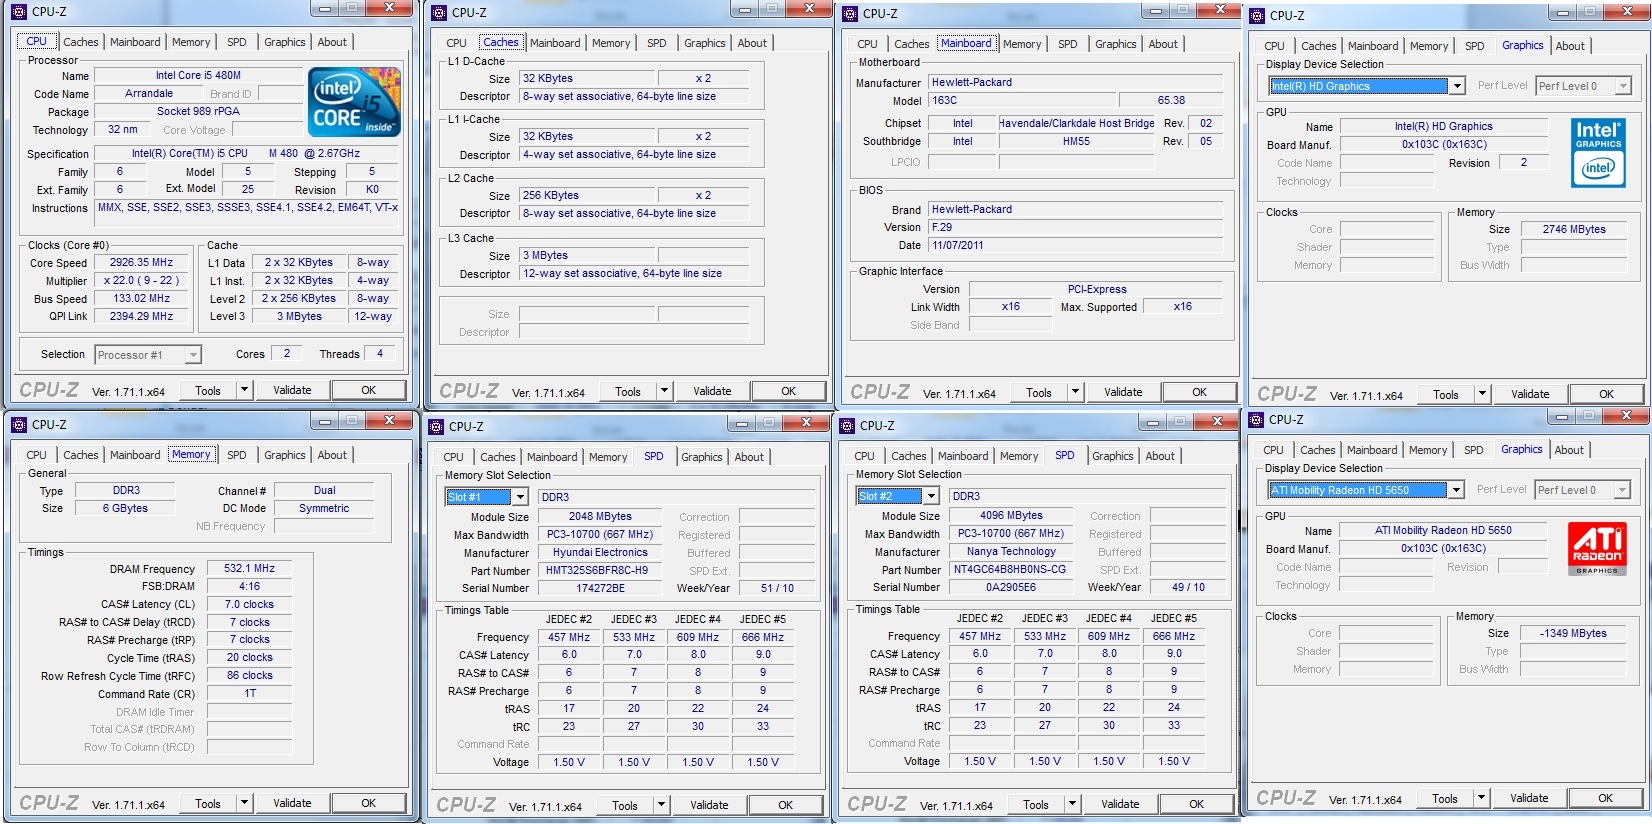Viewport: 1652px width, 824px height.
Task: Click the CPU-Z title icon in the Intel HD Graphics window
Action: pyautogui.click(x=1258, y=16)
